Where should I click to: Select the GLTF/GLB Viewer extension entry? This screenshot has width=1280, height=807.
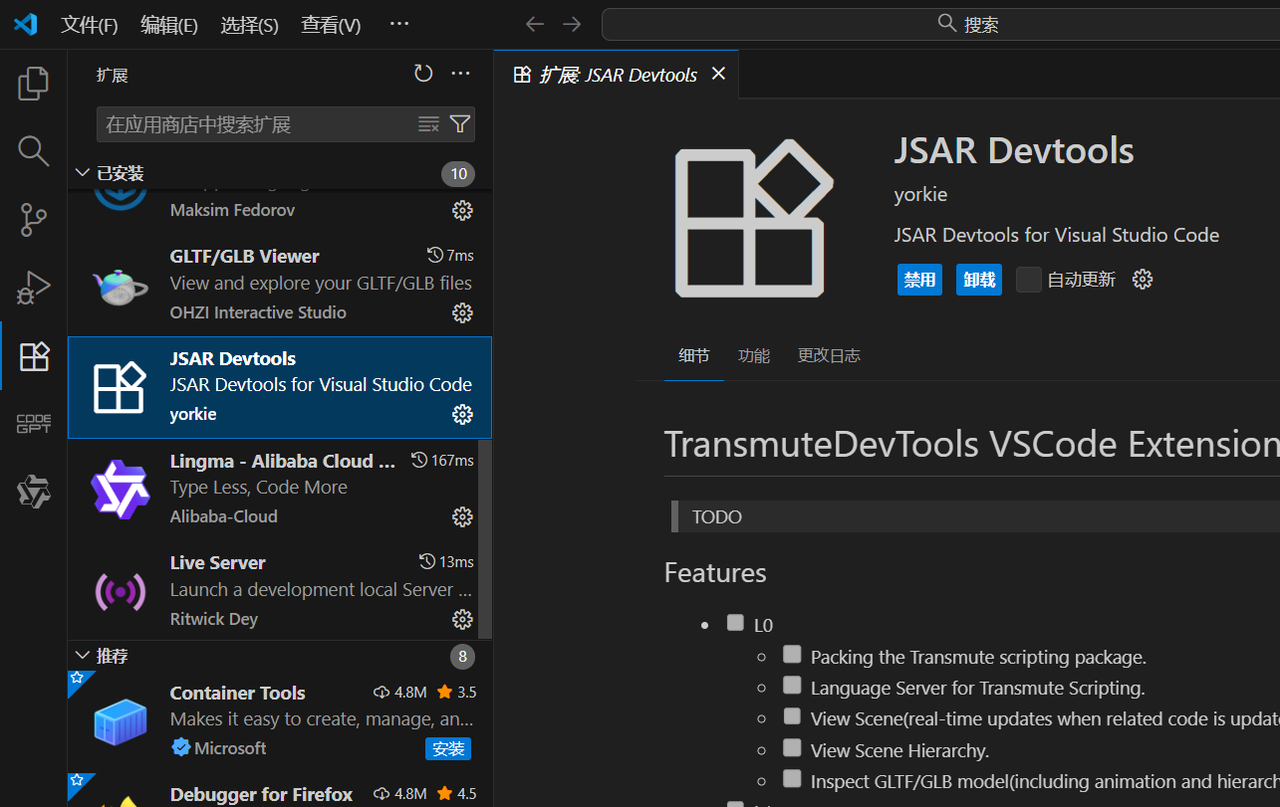280,285
